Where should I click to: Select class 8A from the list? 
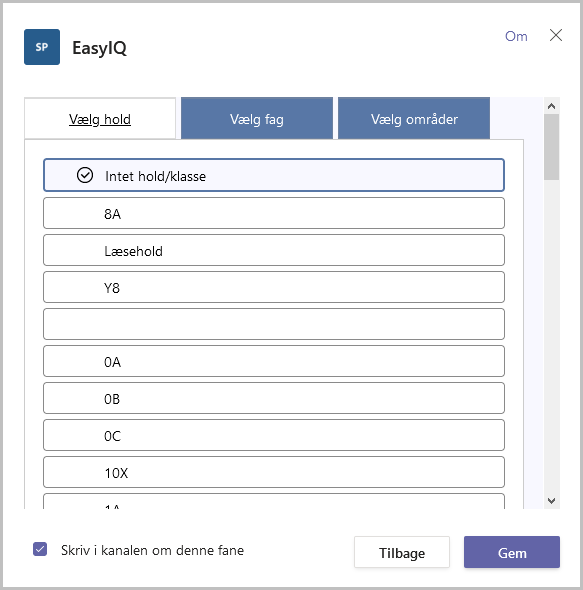point(274,213)
